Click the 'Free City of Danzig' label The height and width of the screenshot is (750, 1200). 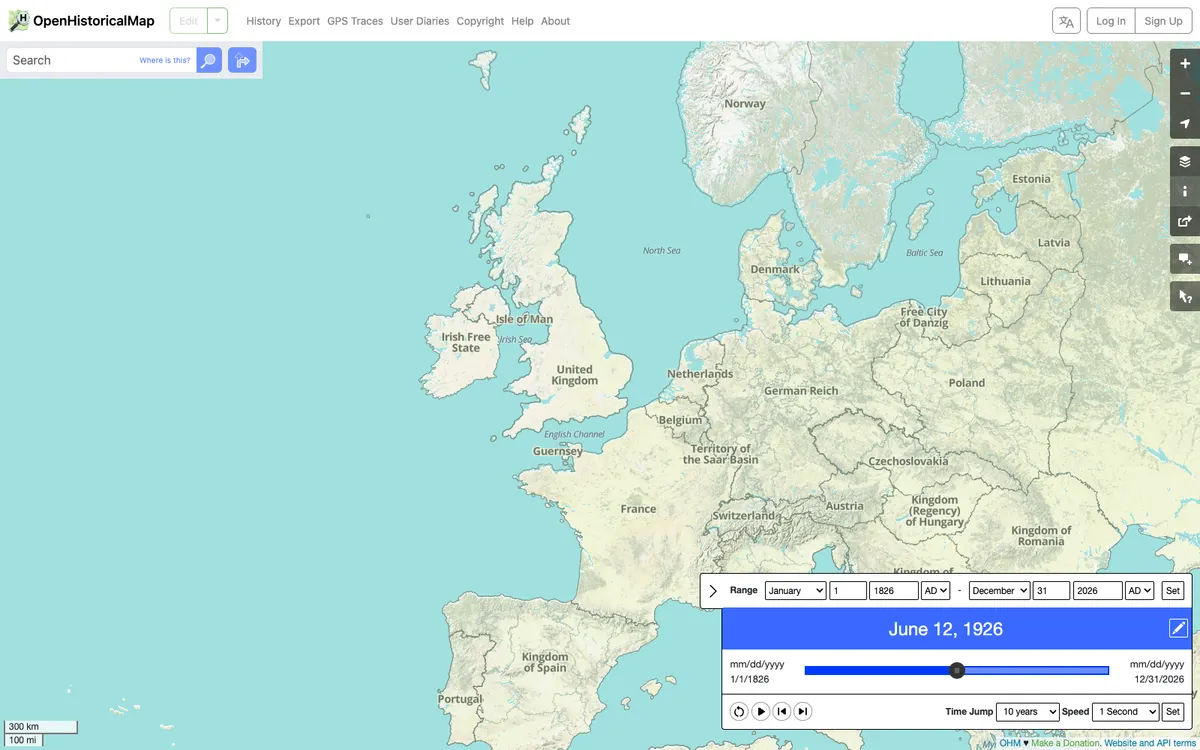point(924,318)
